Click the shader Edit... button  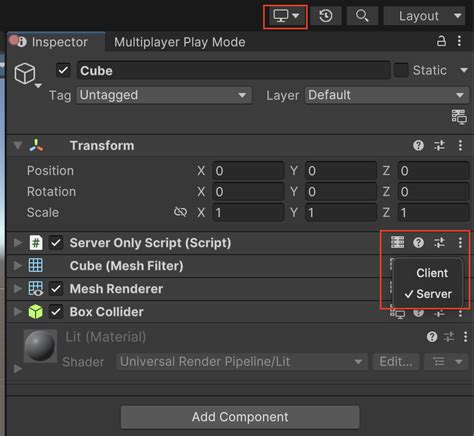(396, 362)
